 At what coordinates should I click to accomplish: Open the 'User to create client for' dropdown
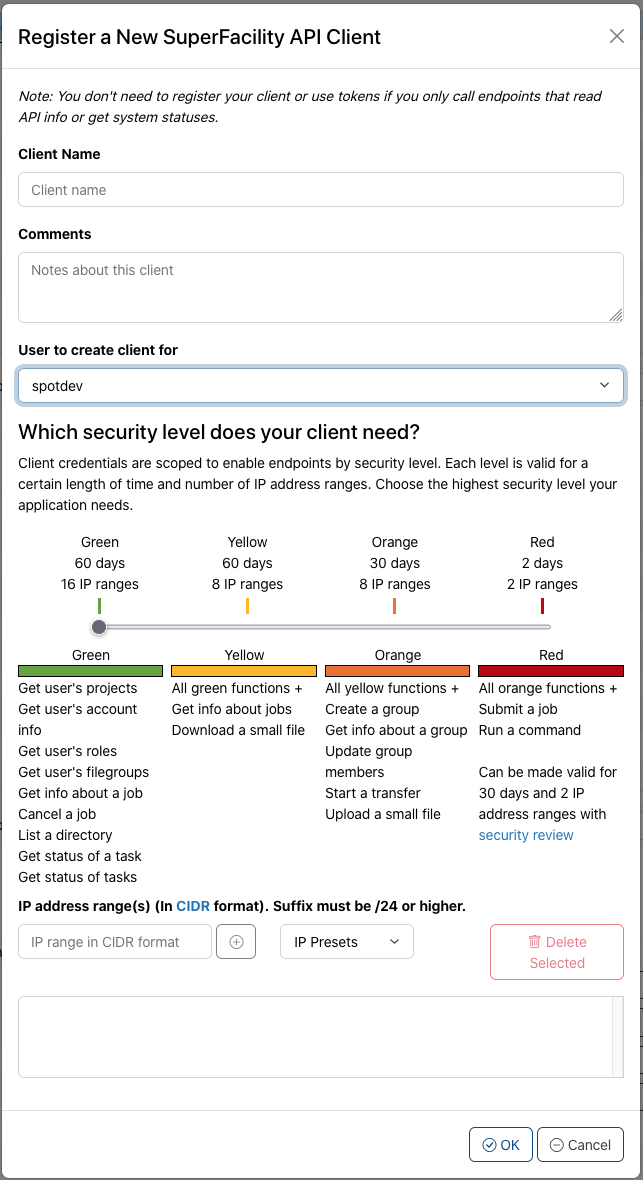tap(320, 385)
